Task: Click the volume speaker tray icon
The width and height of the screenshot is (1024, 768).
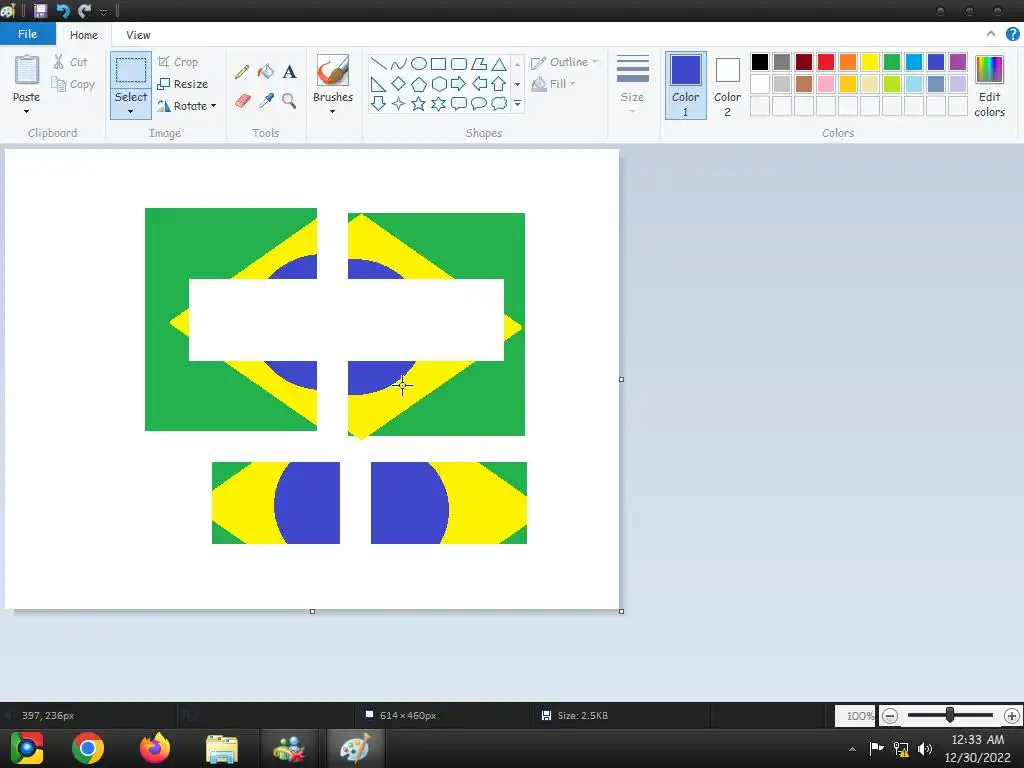Action: [925, 748]
